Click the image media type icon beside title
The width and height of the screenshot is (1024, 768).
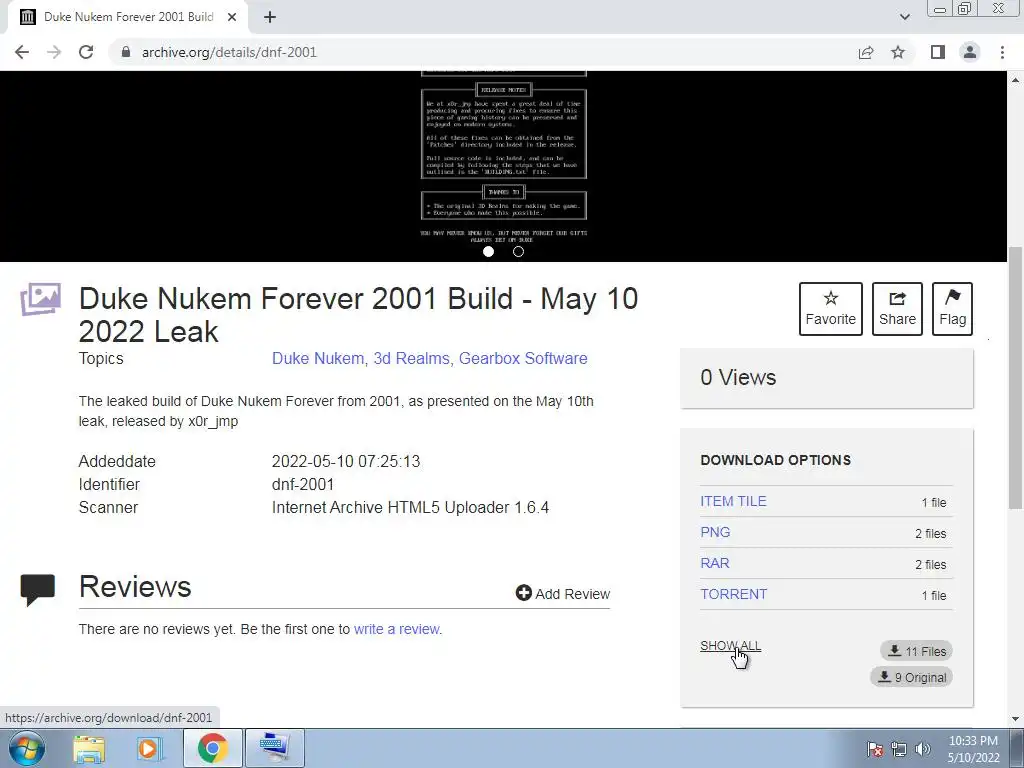[40, 299]
